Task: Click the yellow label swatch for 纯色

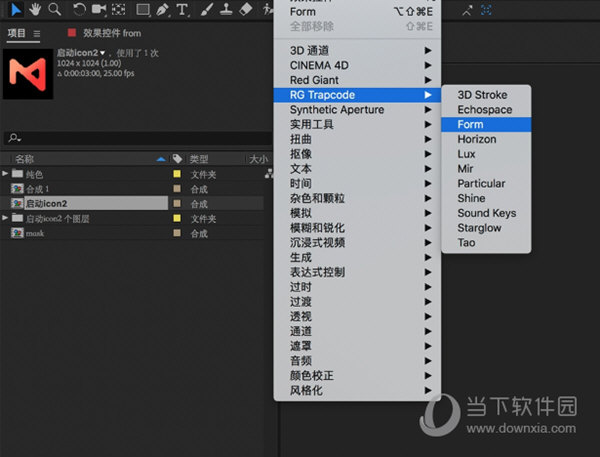Action: [x=177, y=174]
